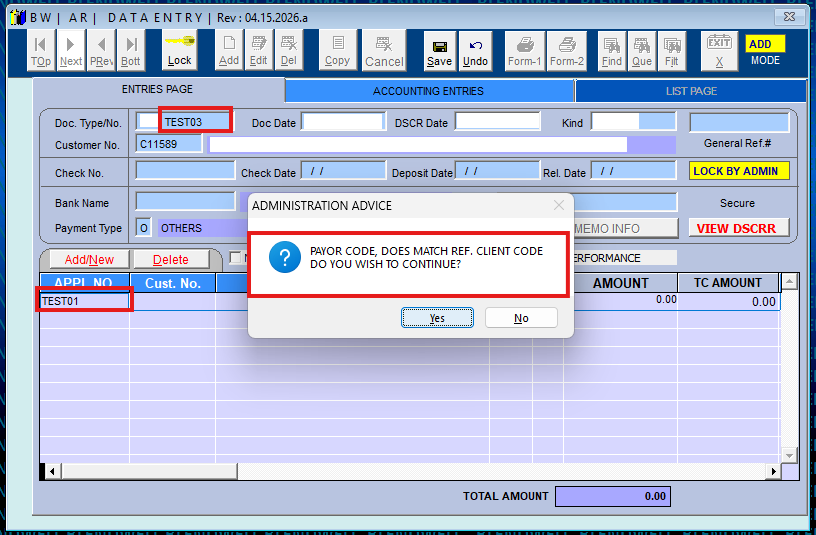Click horizontal scrollbar right arrow

click(x=773, y=472)
